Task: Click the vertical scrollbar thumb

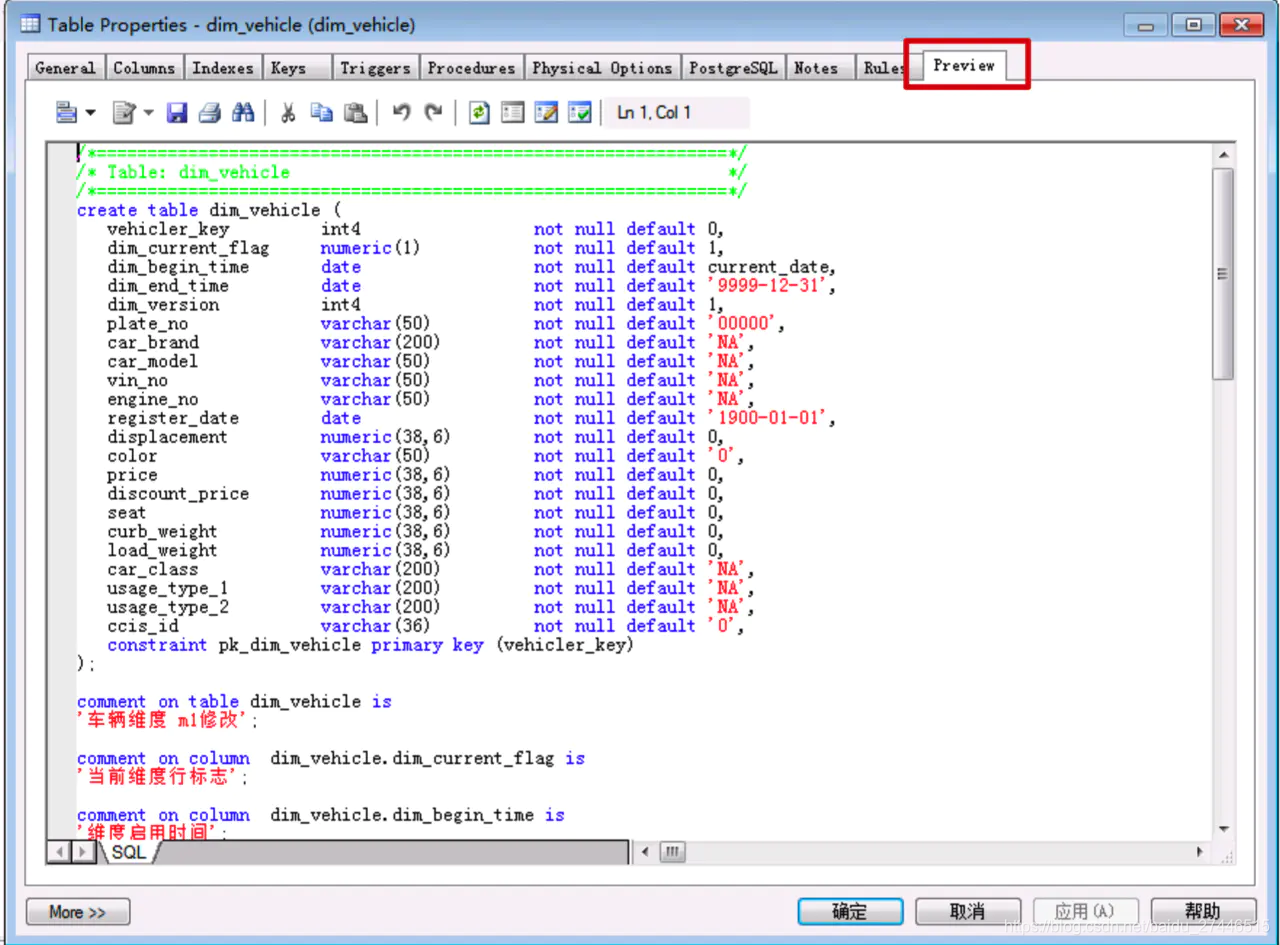Action: click(1223, 273)
